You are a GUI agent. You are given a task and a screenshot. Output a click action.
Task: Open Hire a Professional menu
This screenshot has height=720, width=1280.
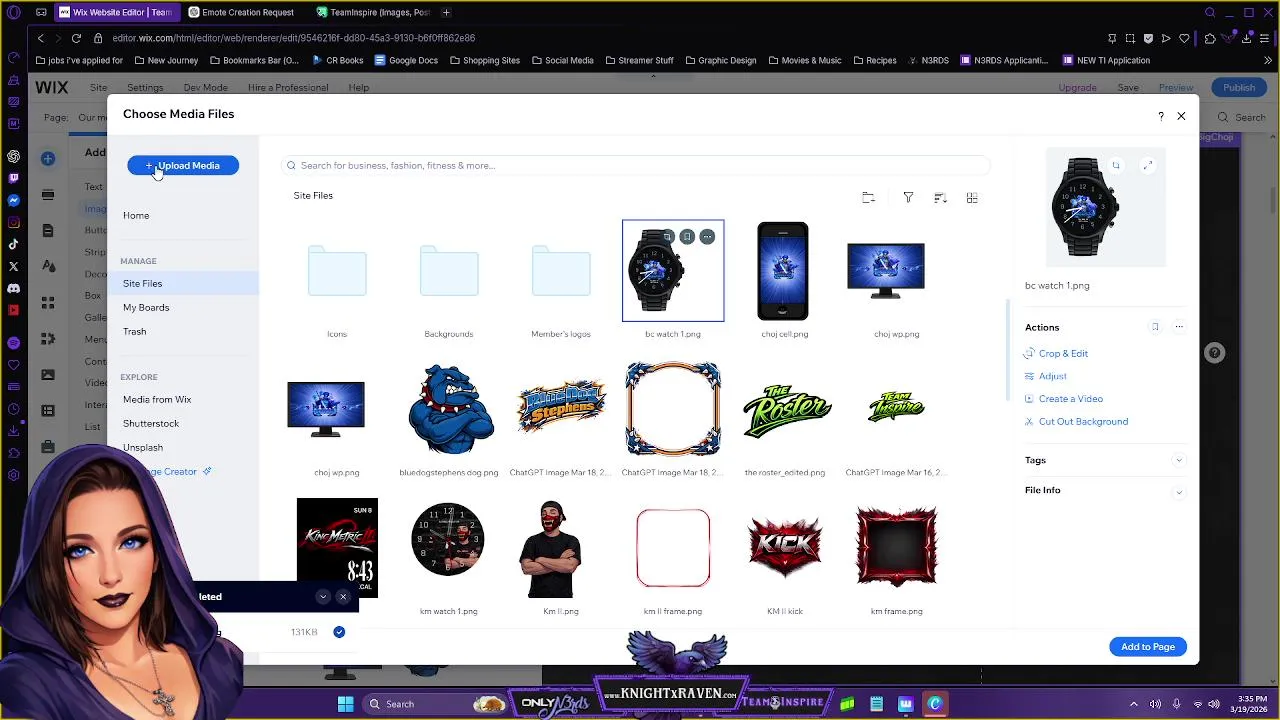288,88
